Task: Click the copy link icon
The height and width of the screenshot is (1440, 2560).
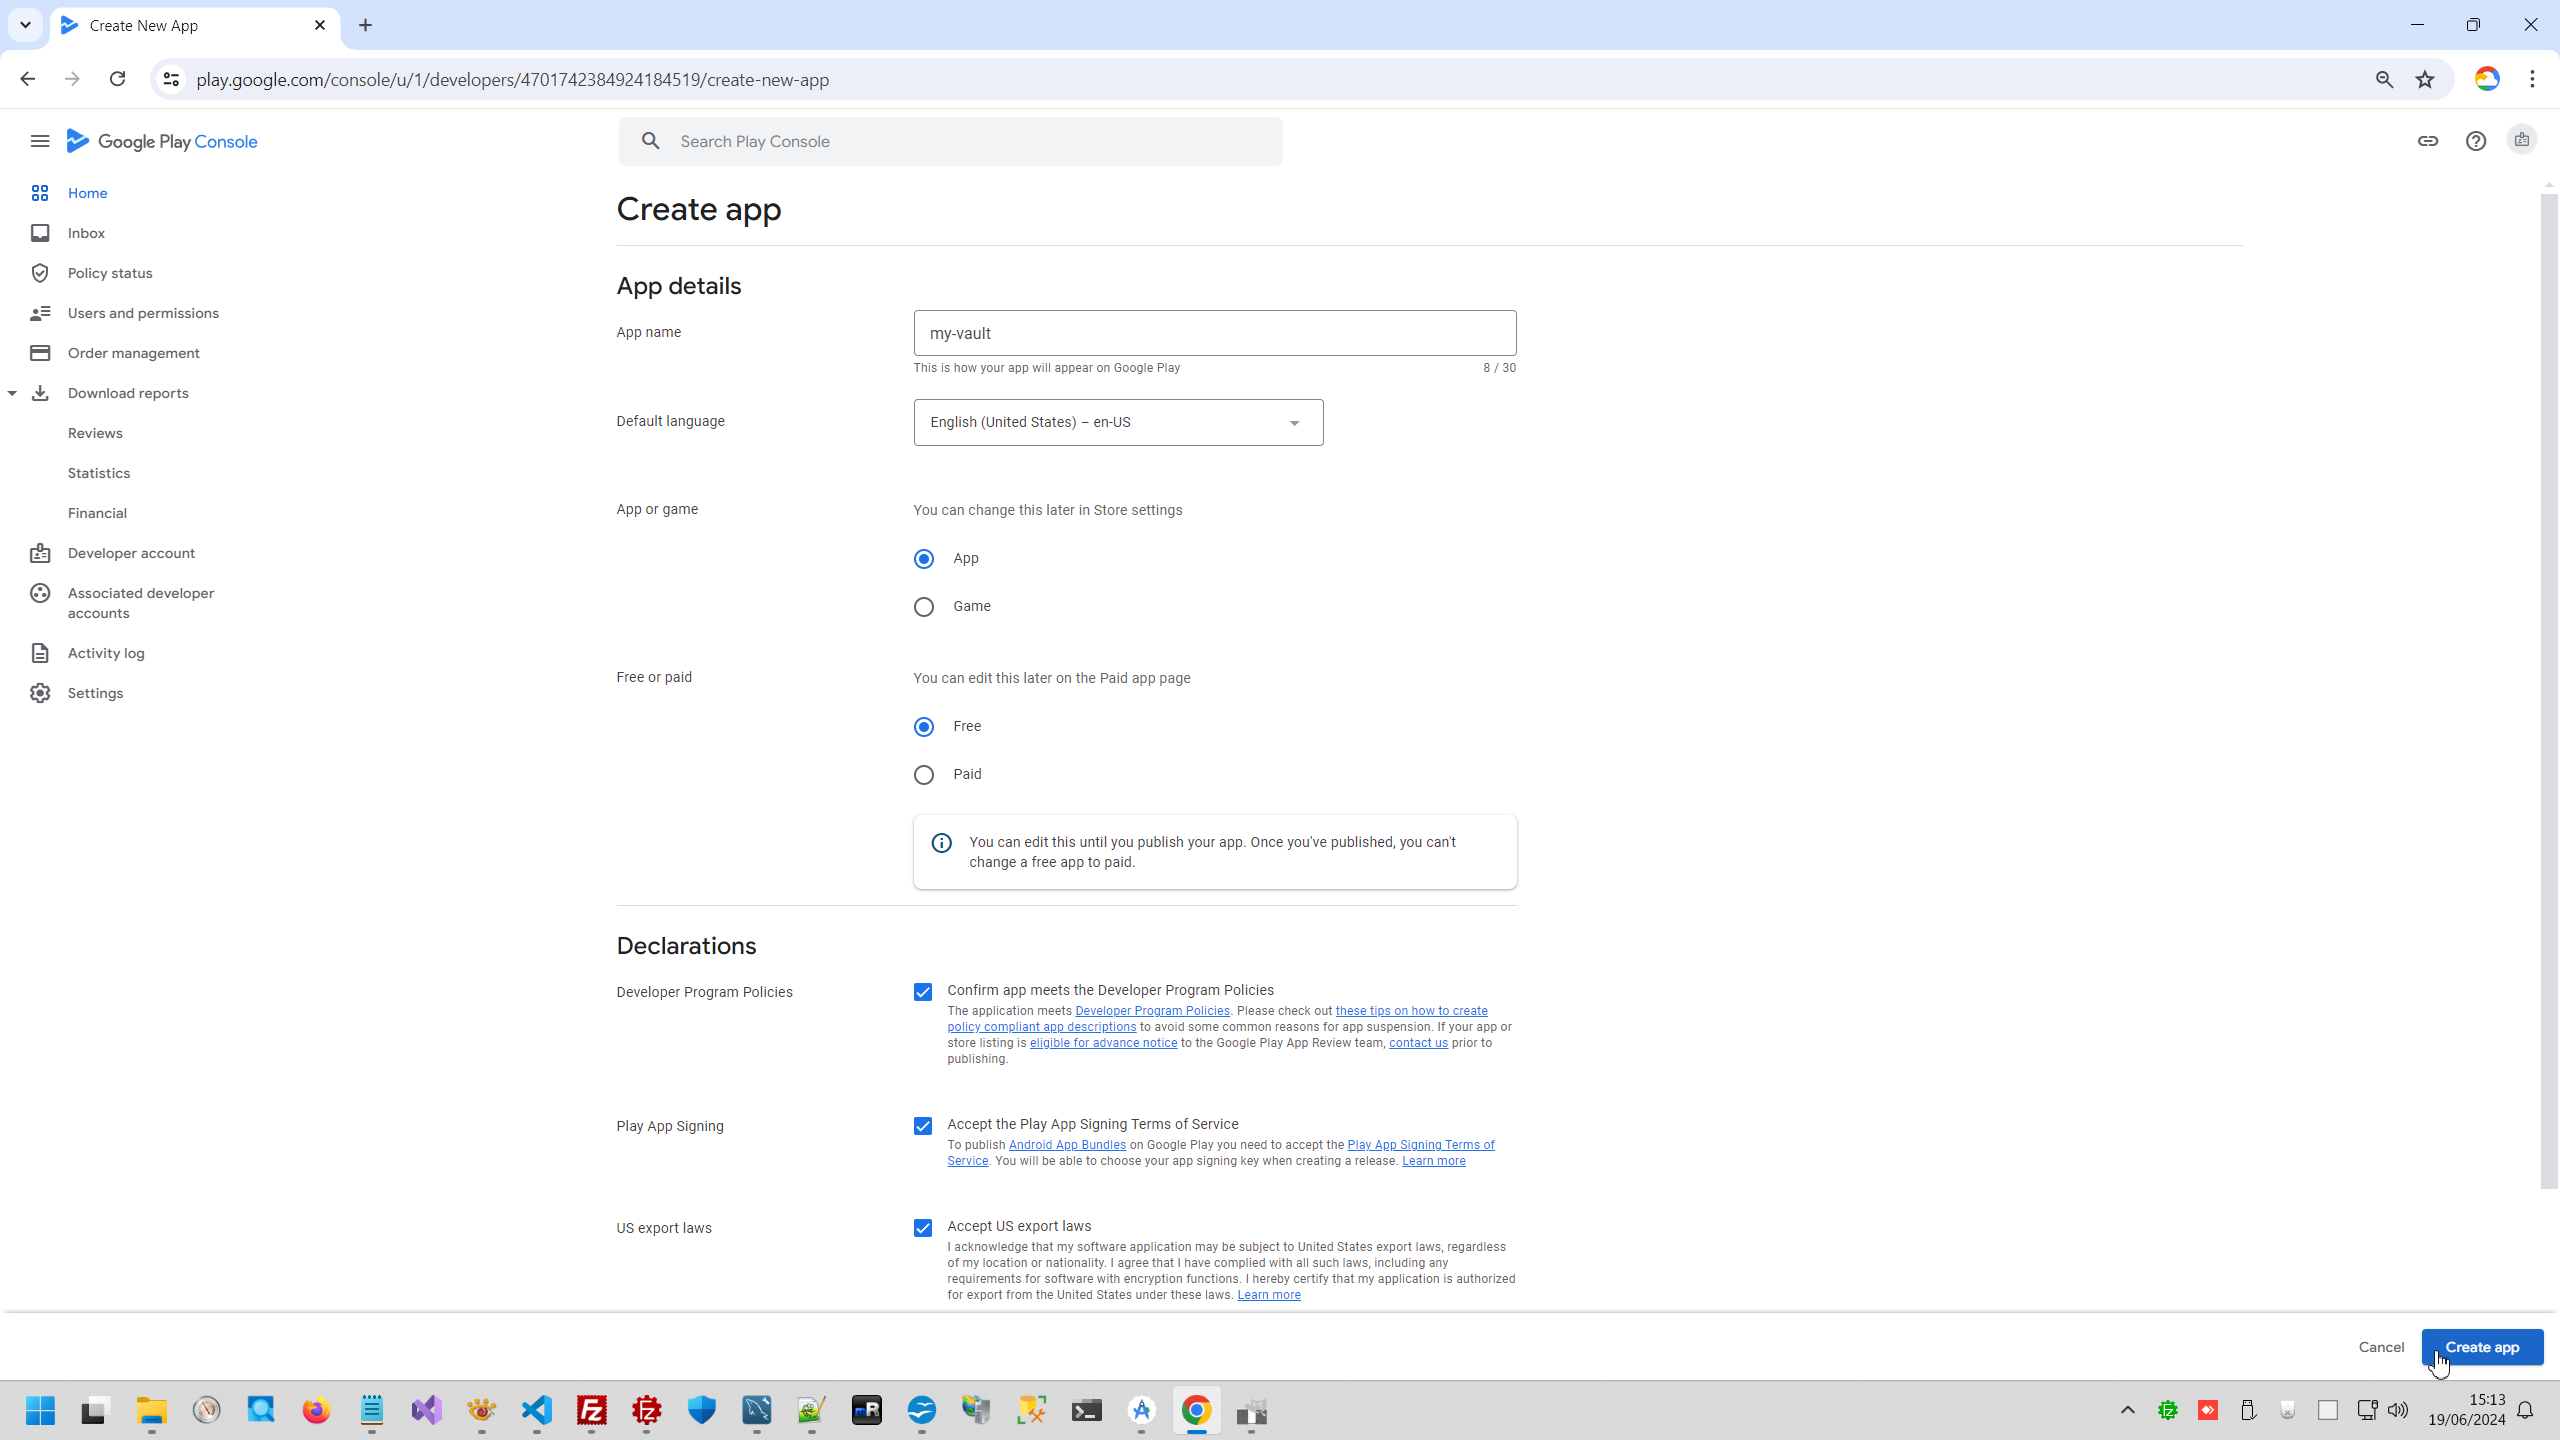Action: (x=2427, y=141)
